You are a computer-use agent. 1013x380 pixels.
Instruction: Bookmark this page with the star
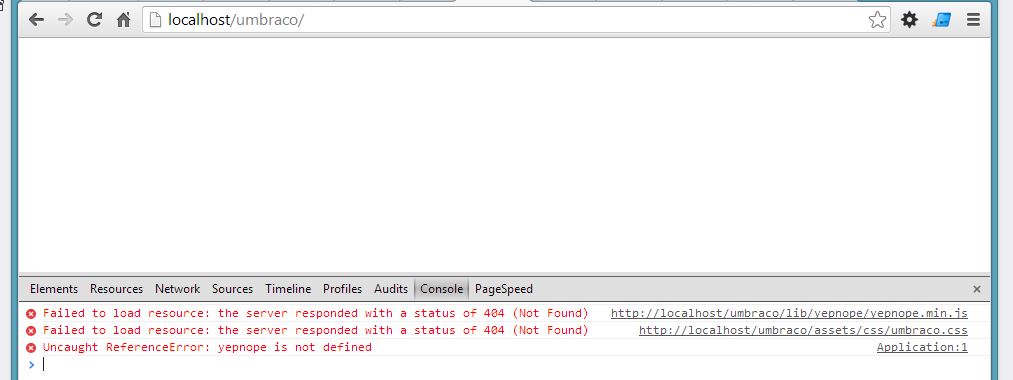coord(877,20)
